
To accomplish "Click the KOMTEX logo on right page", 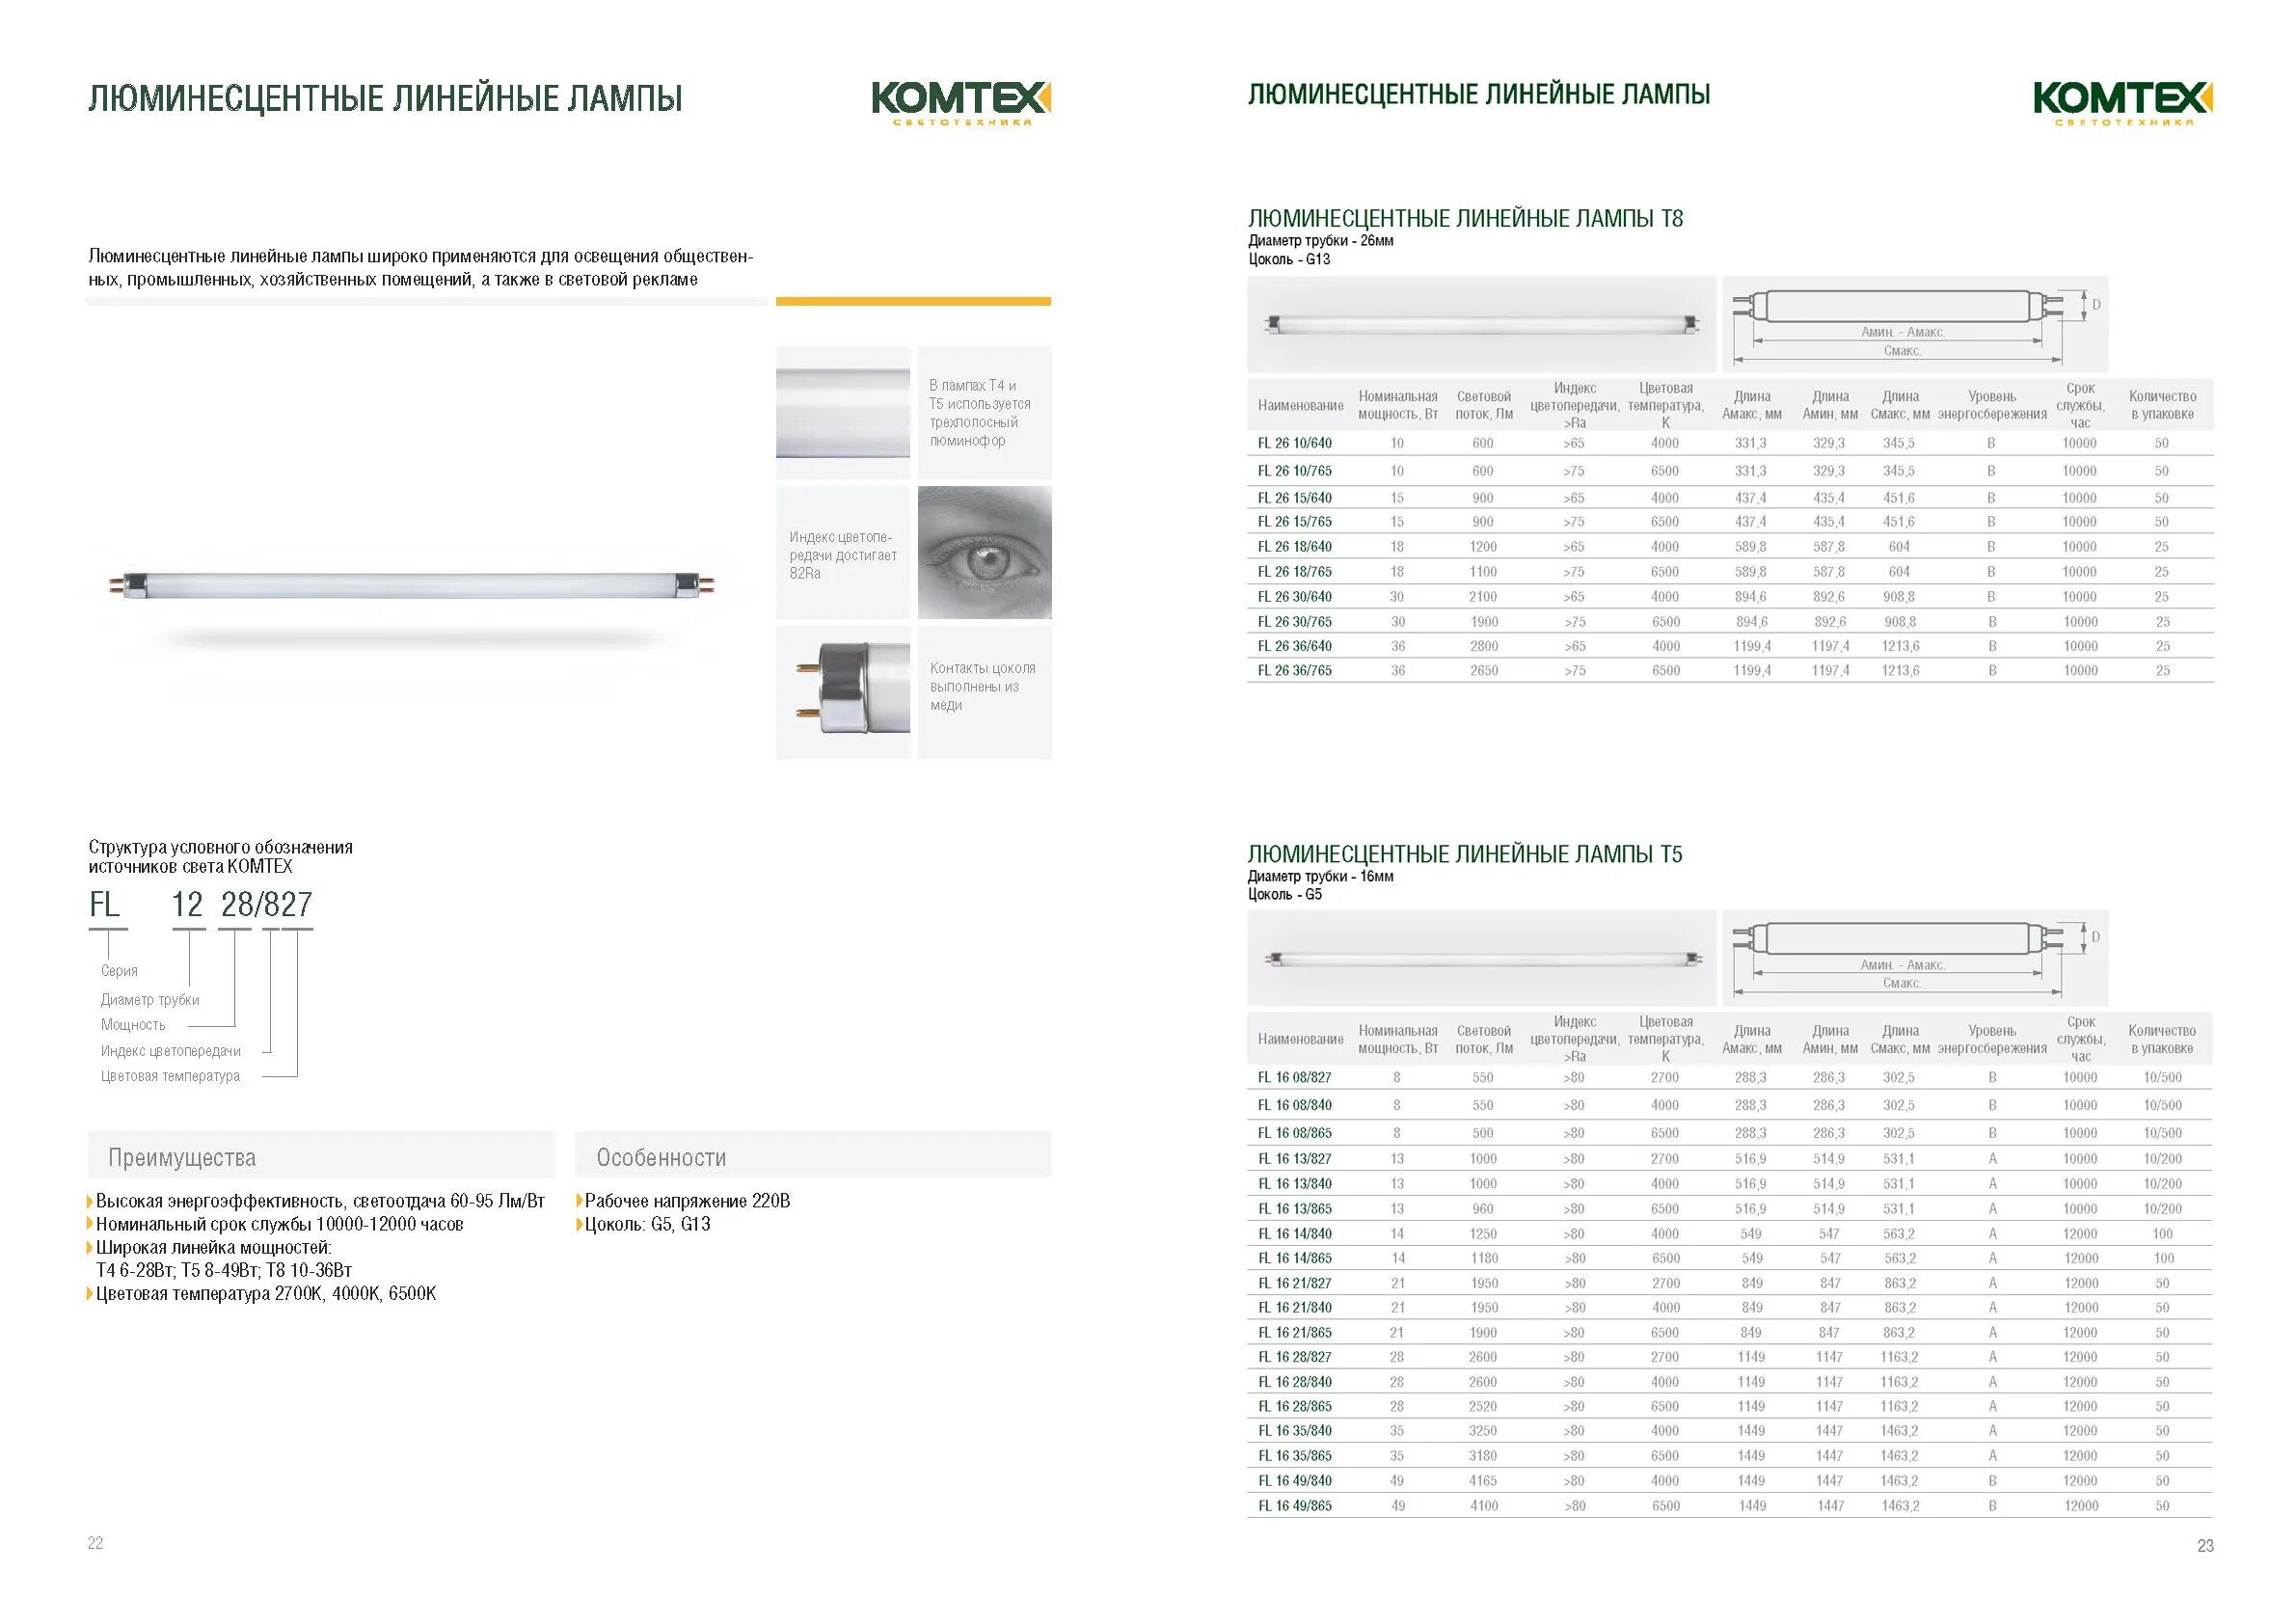I will (x=2122, y=102).
